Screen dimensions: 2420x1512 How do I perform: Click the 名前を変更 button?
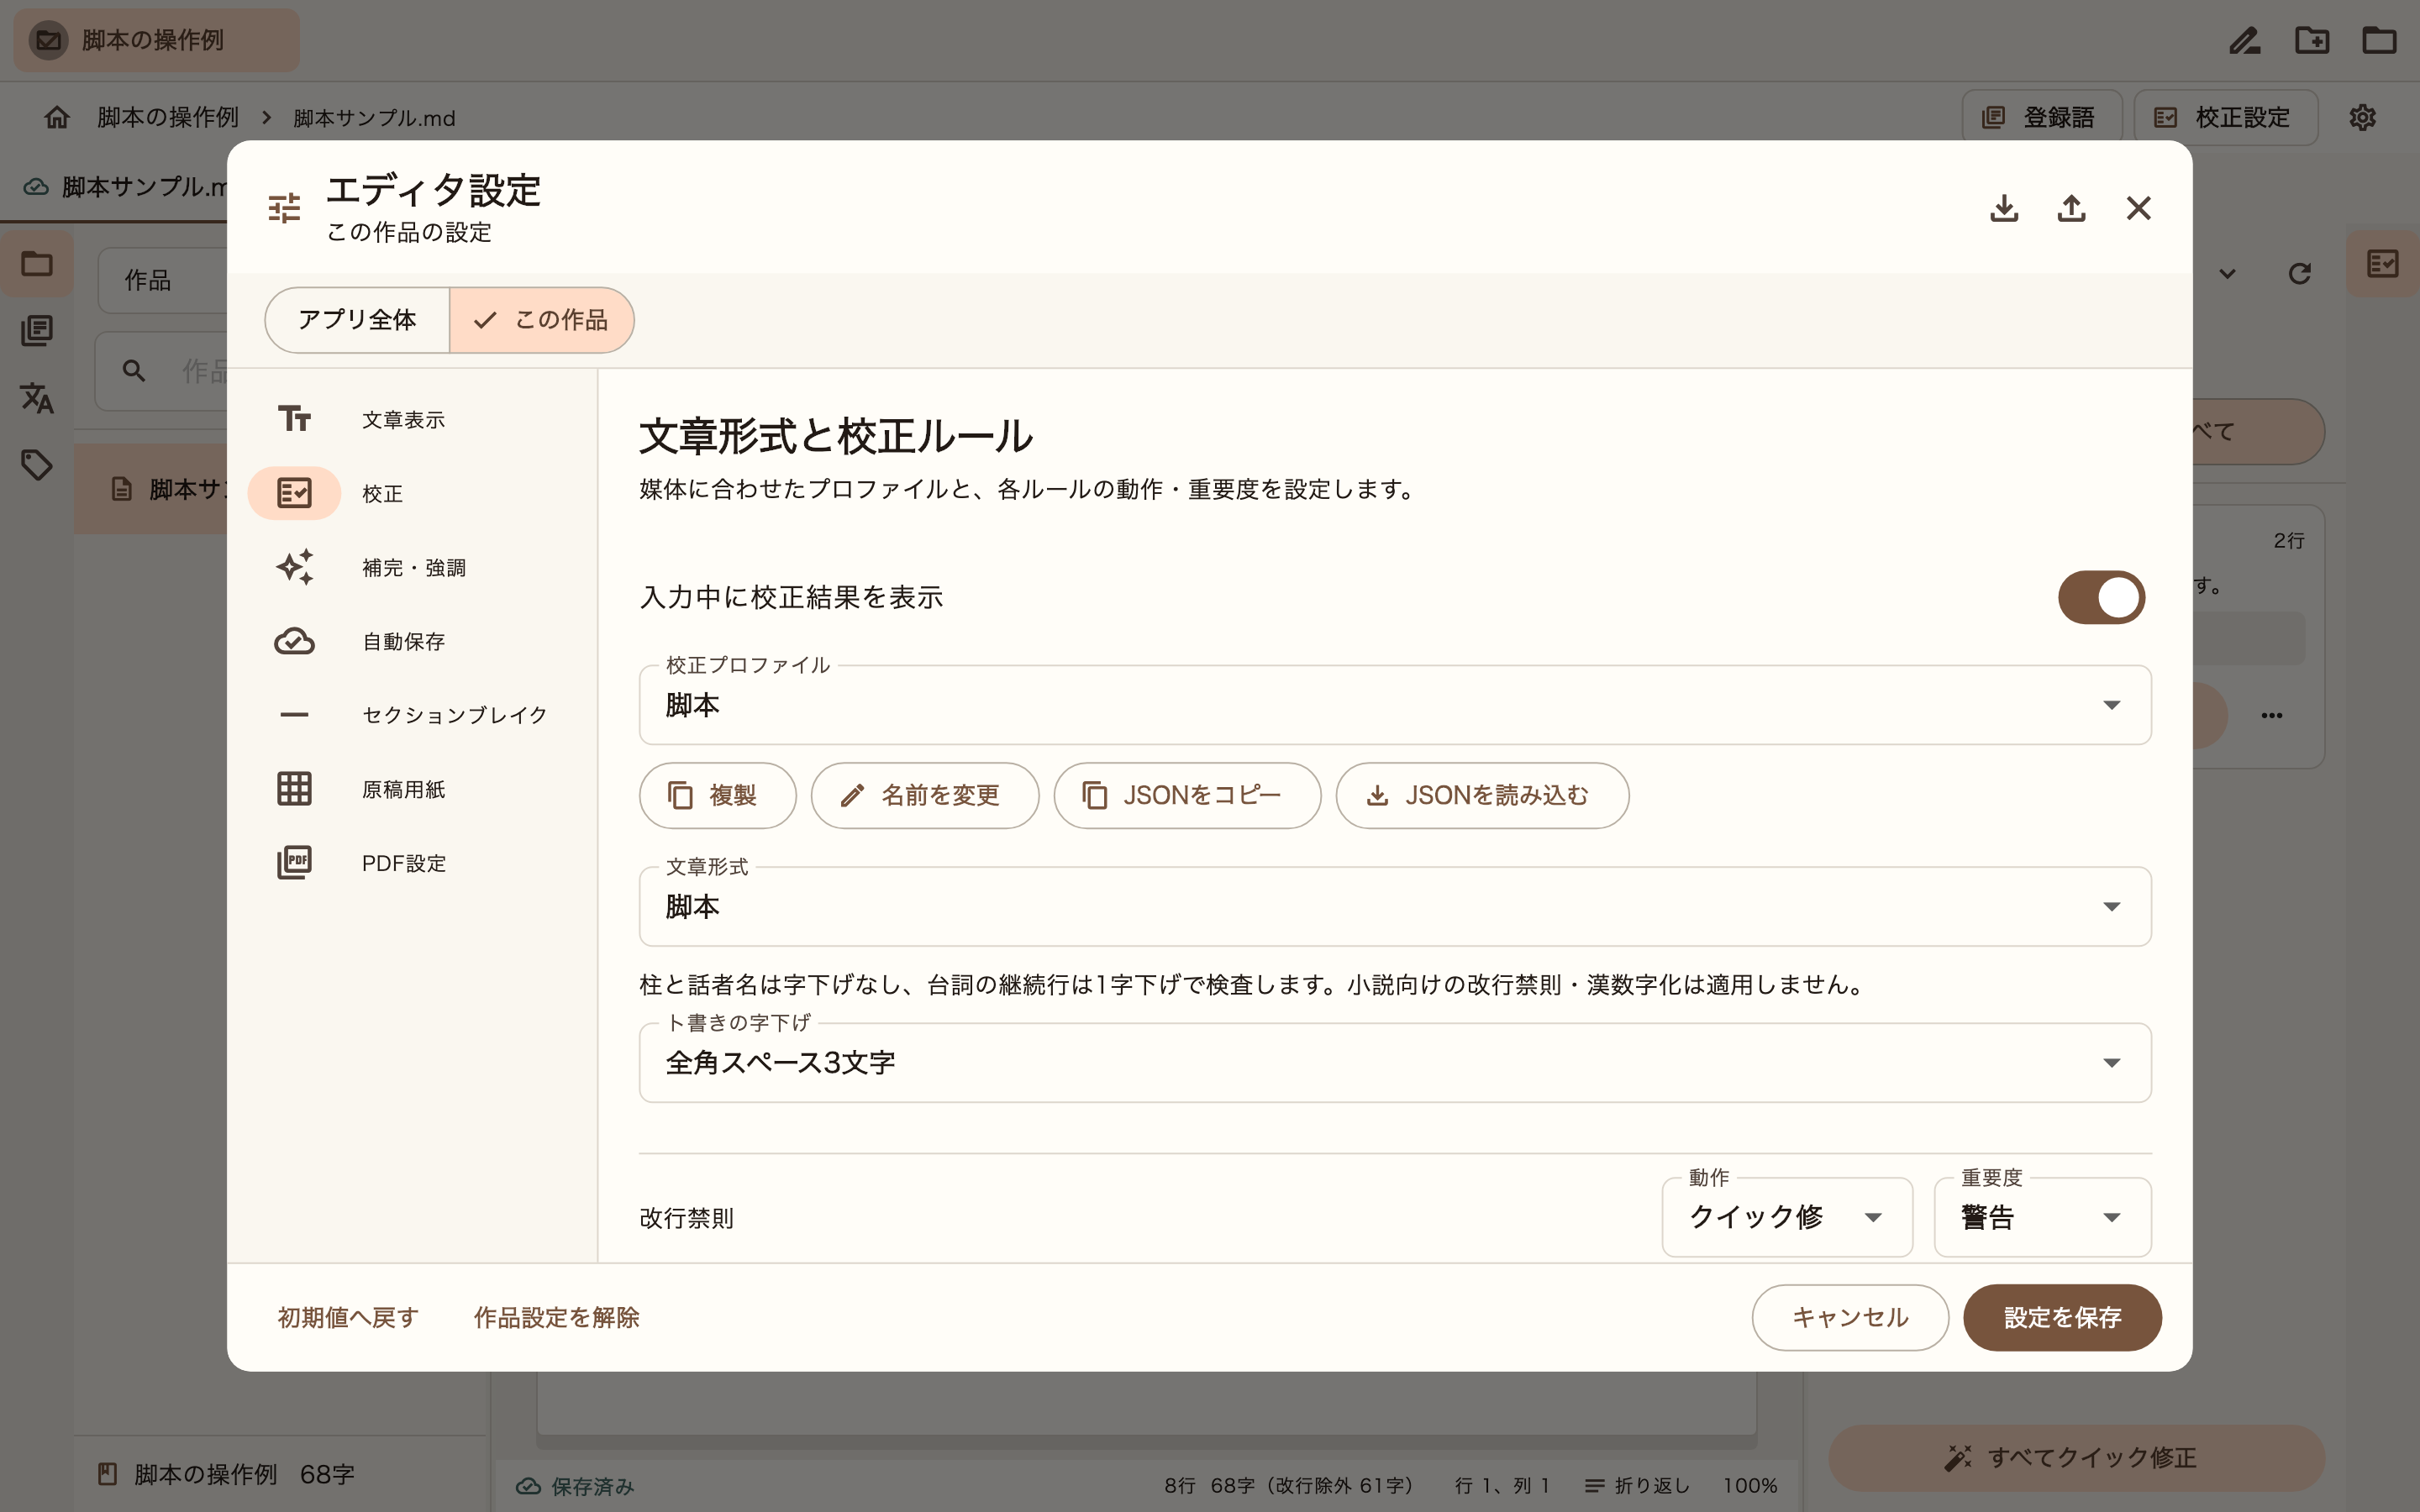click(x=925, y=795)
